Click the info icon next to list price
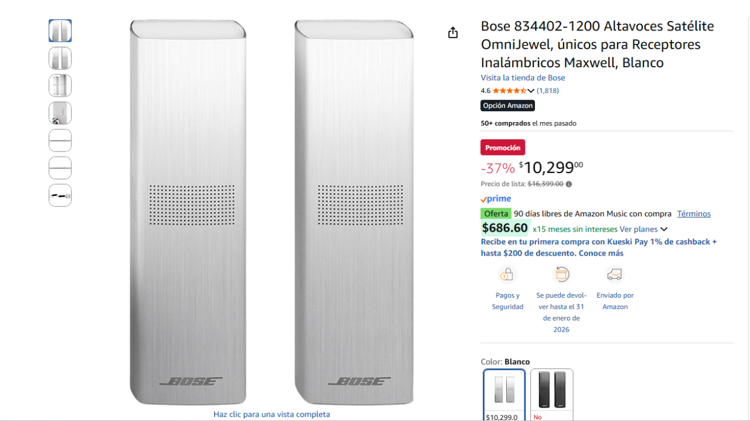 pyautogui.click(x=569, y=184)
